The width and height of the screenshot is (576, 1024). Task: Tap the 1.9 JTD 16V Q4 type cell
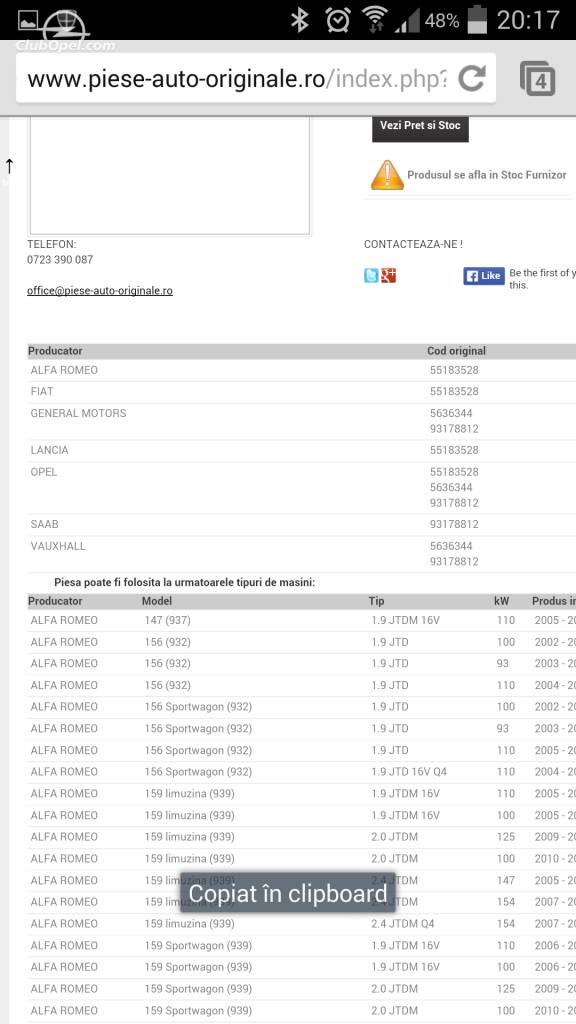click(x=409, y=772)
